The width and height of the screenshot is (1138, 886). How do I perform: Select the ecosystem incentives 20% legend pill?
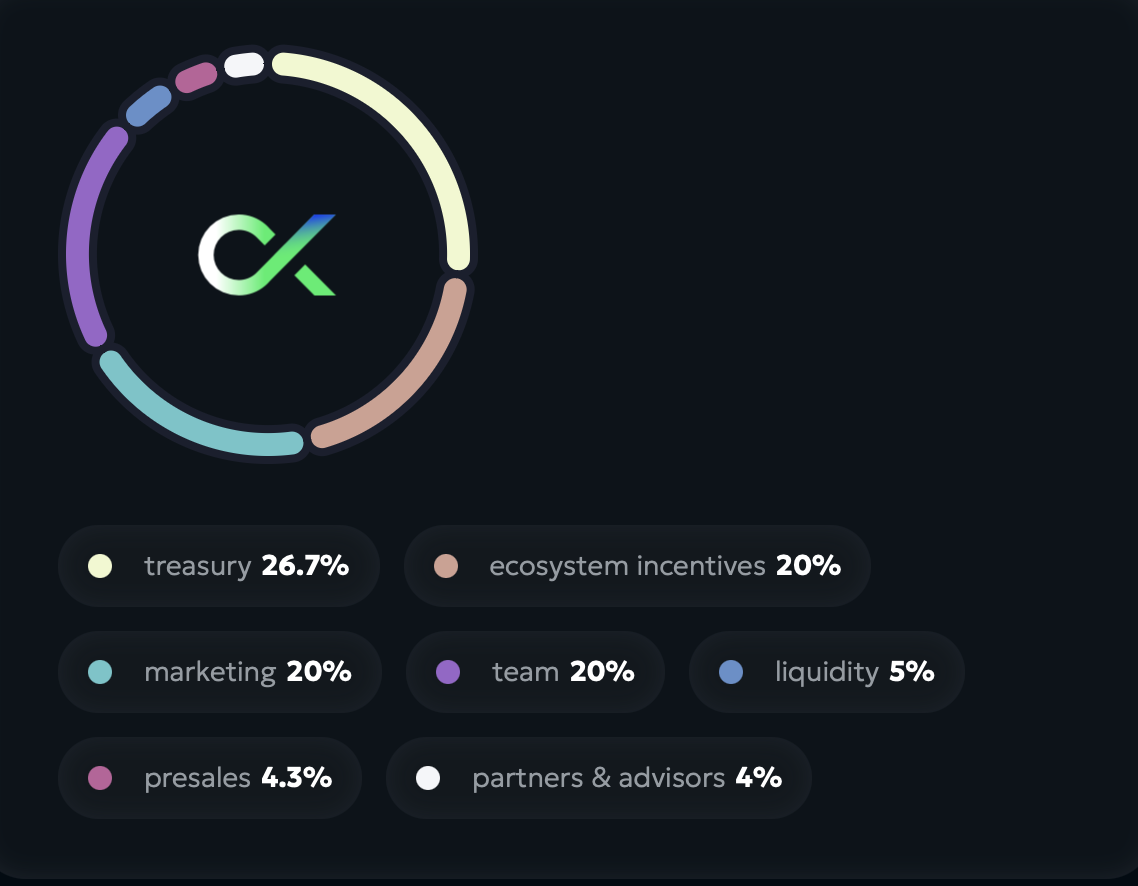point(637,566)
